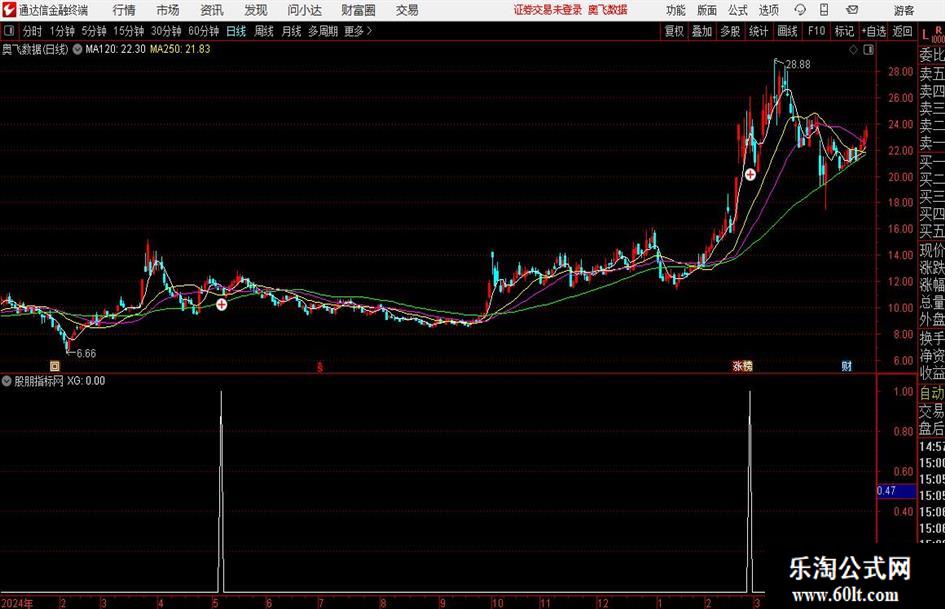Screen dimensions: 945x609
Task: Click the 多股 multi-stock button
Action: click(x=730, y=31)
